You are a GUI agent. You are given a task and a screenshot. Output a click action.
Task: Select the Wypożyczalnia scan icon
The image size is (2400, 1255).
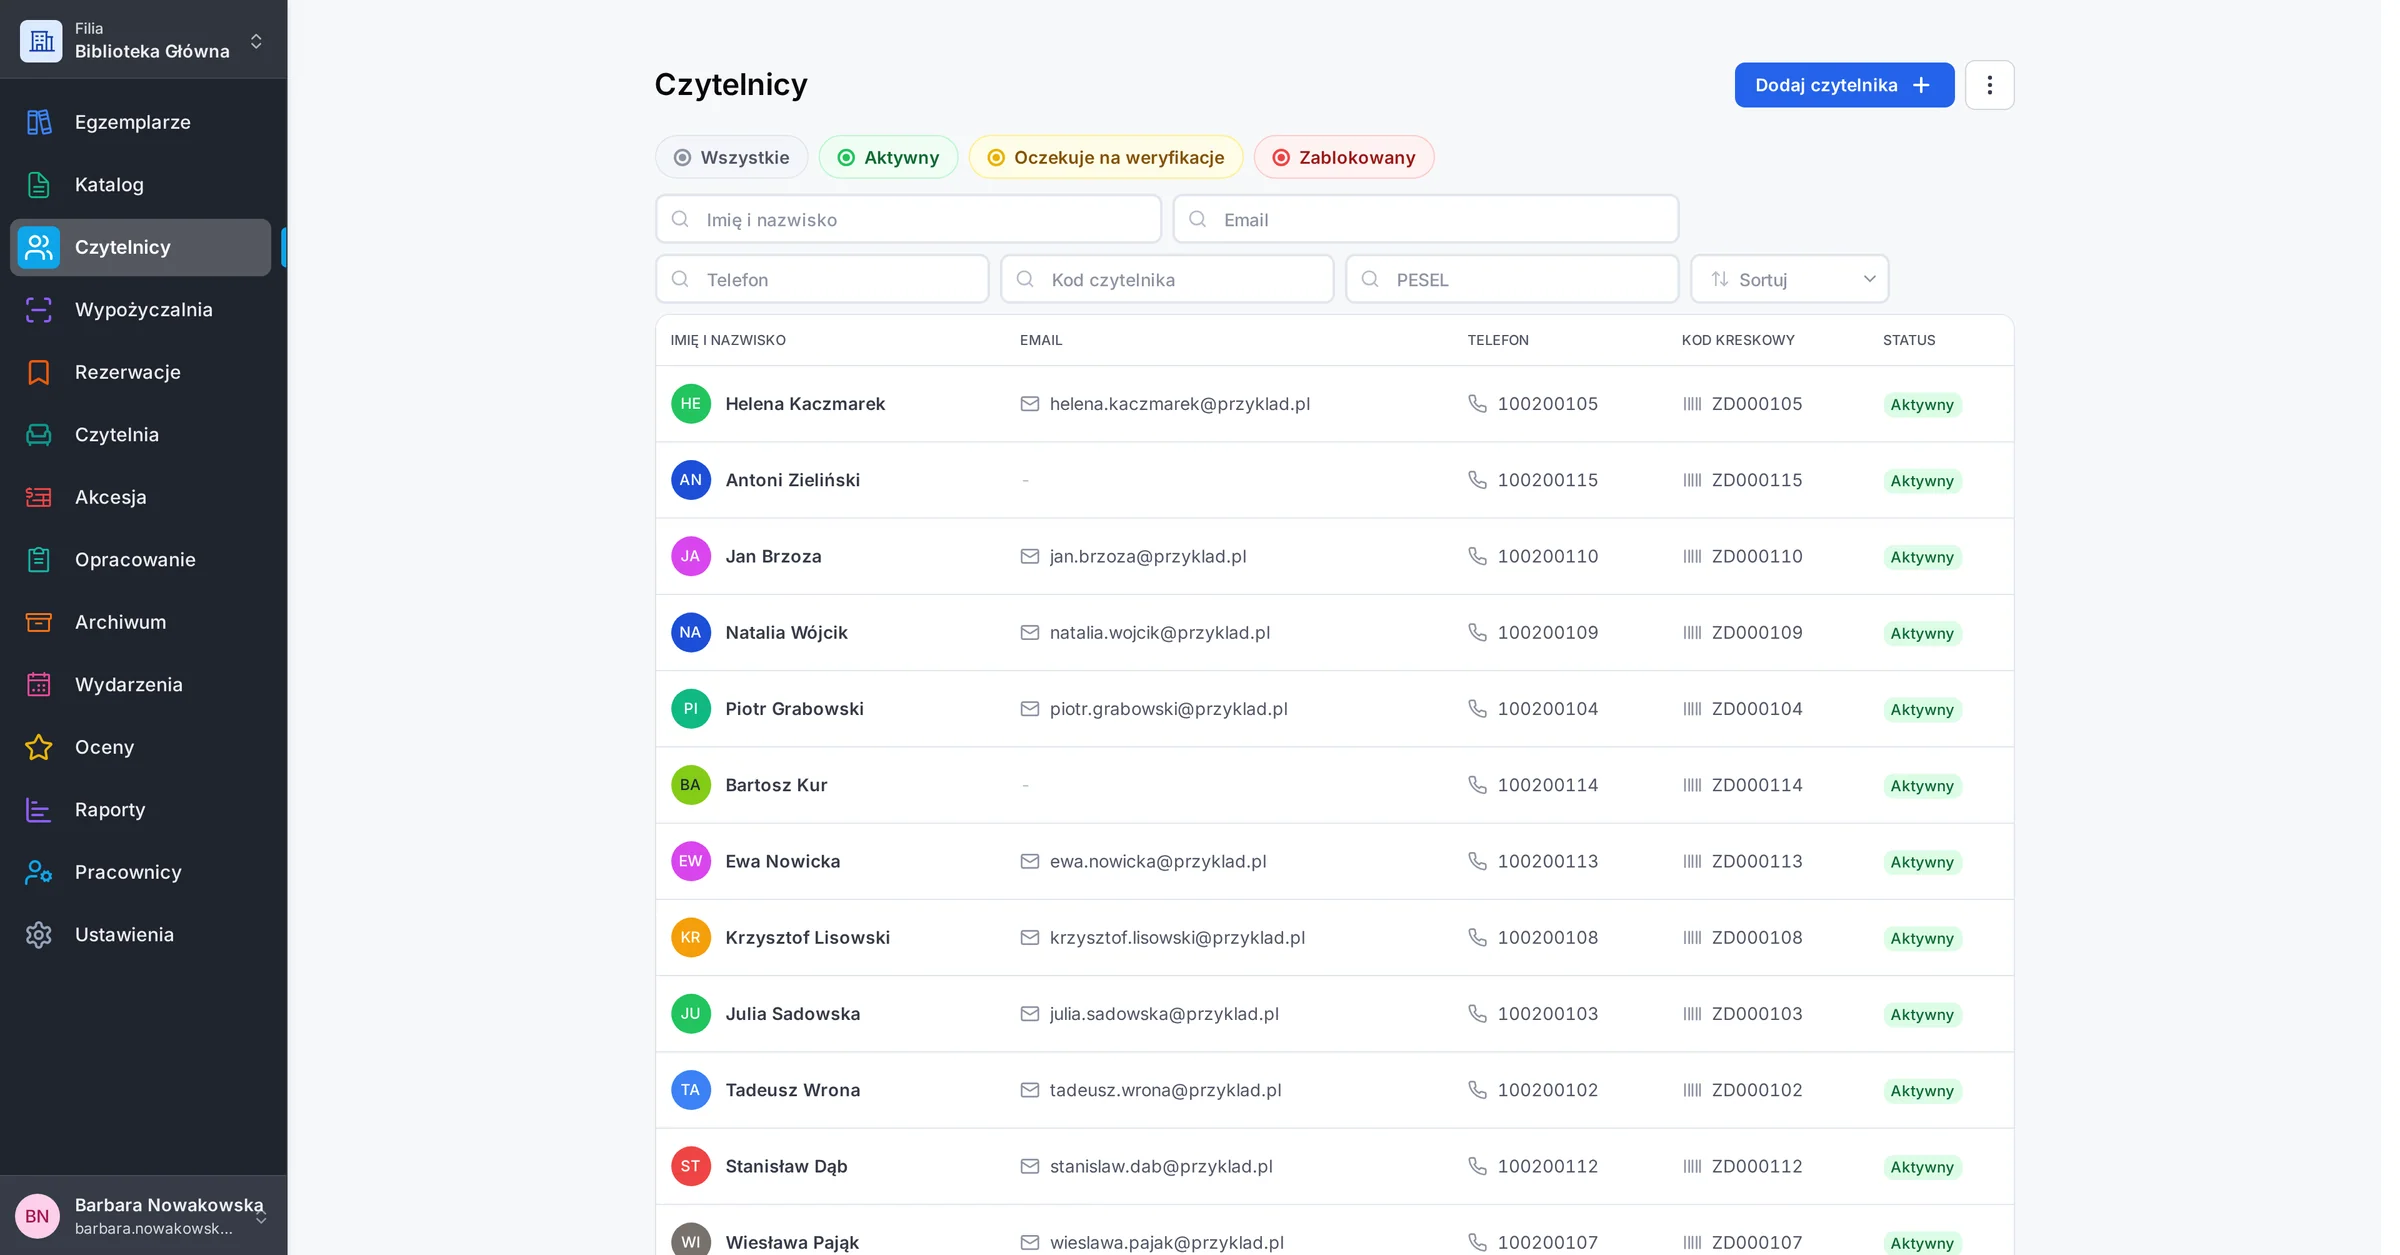tap(38, 310)
